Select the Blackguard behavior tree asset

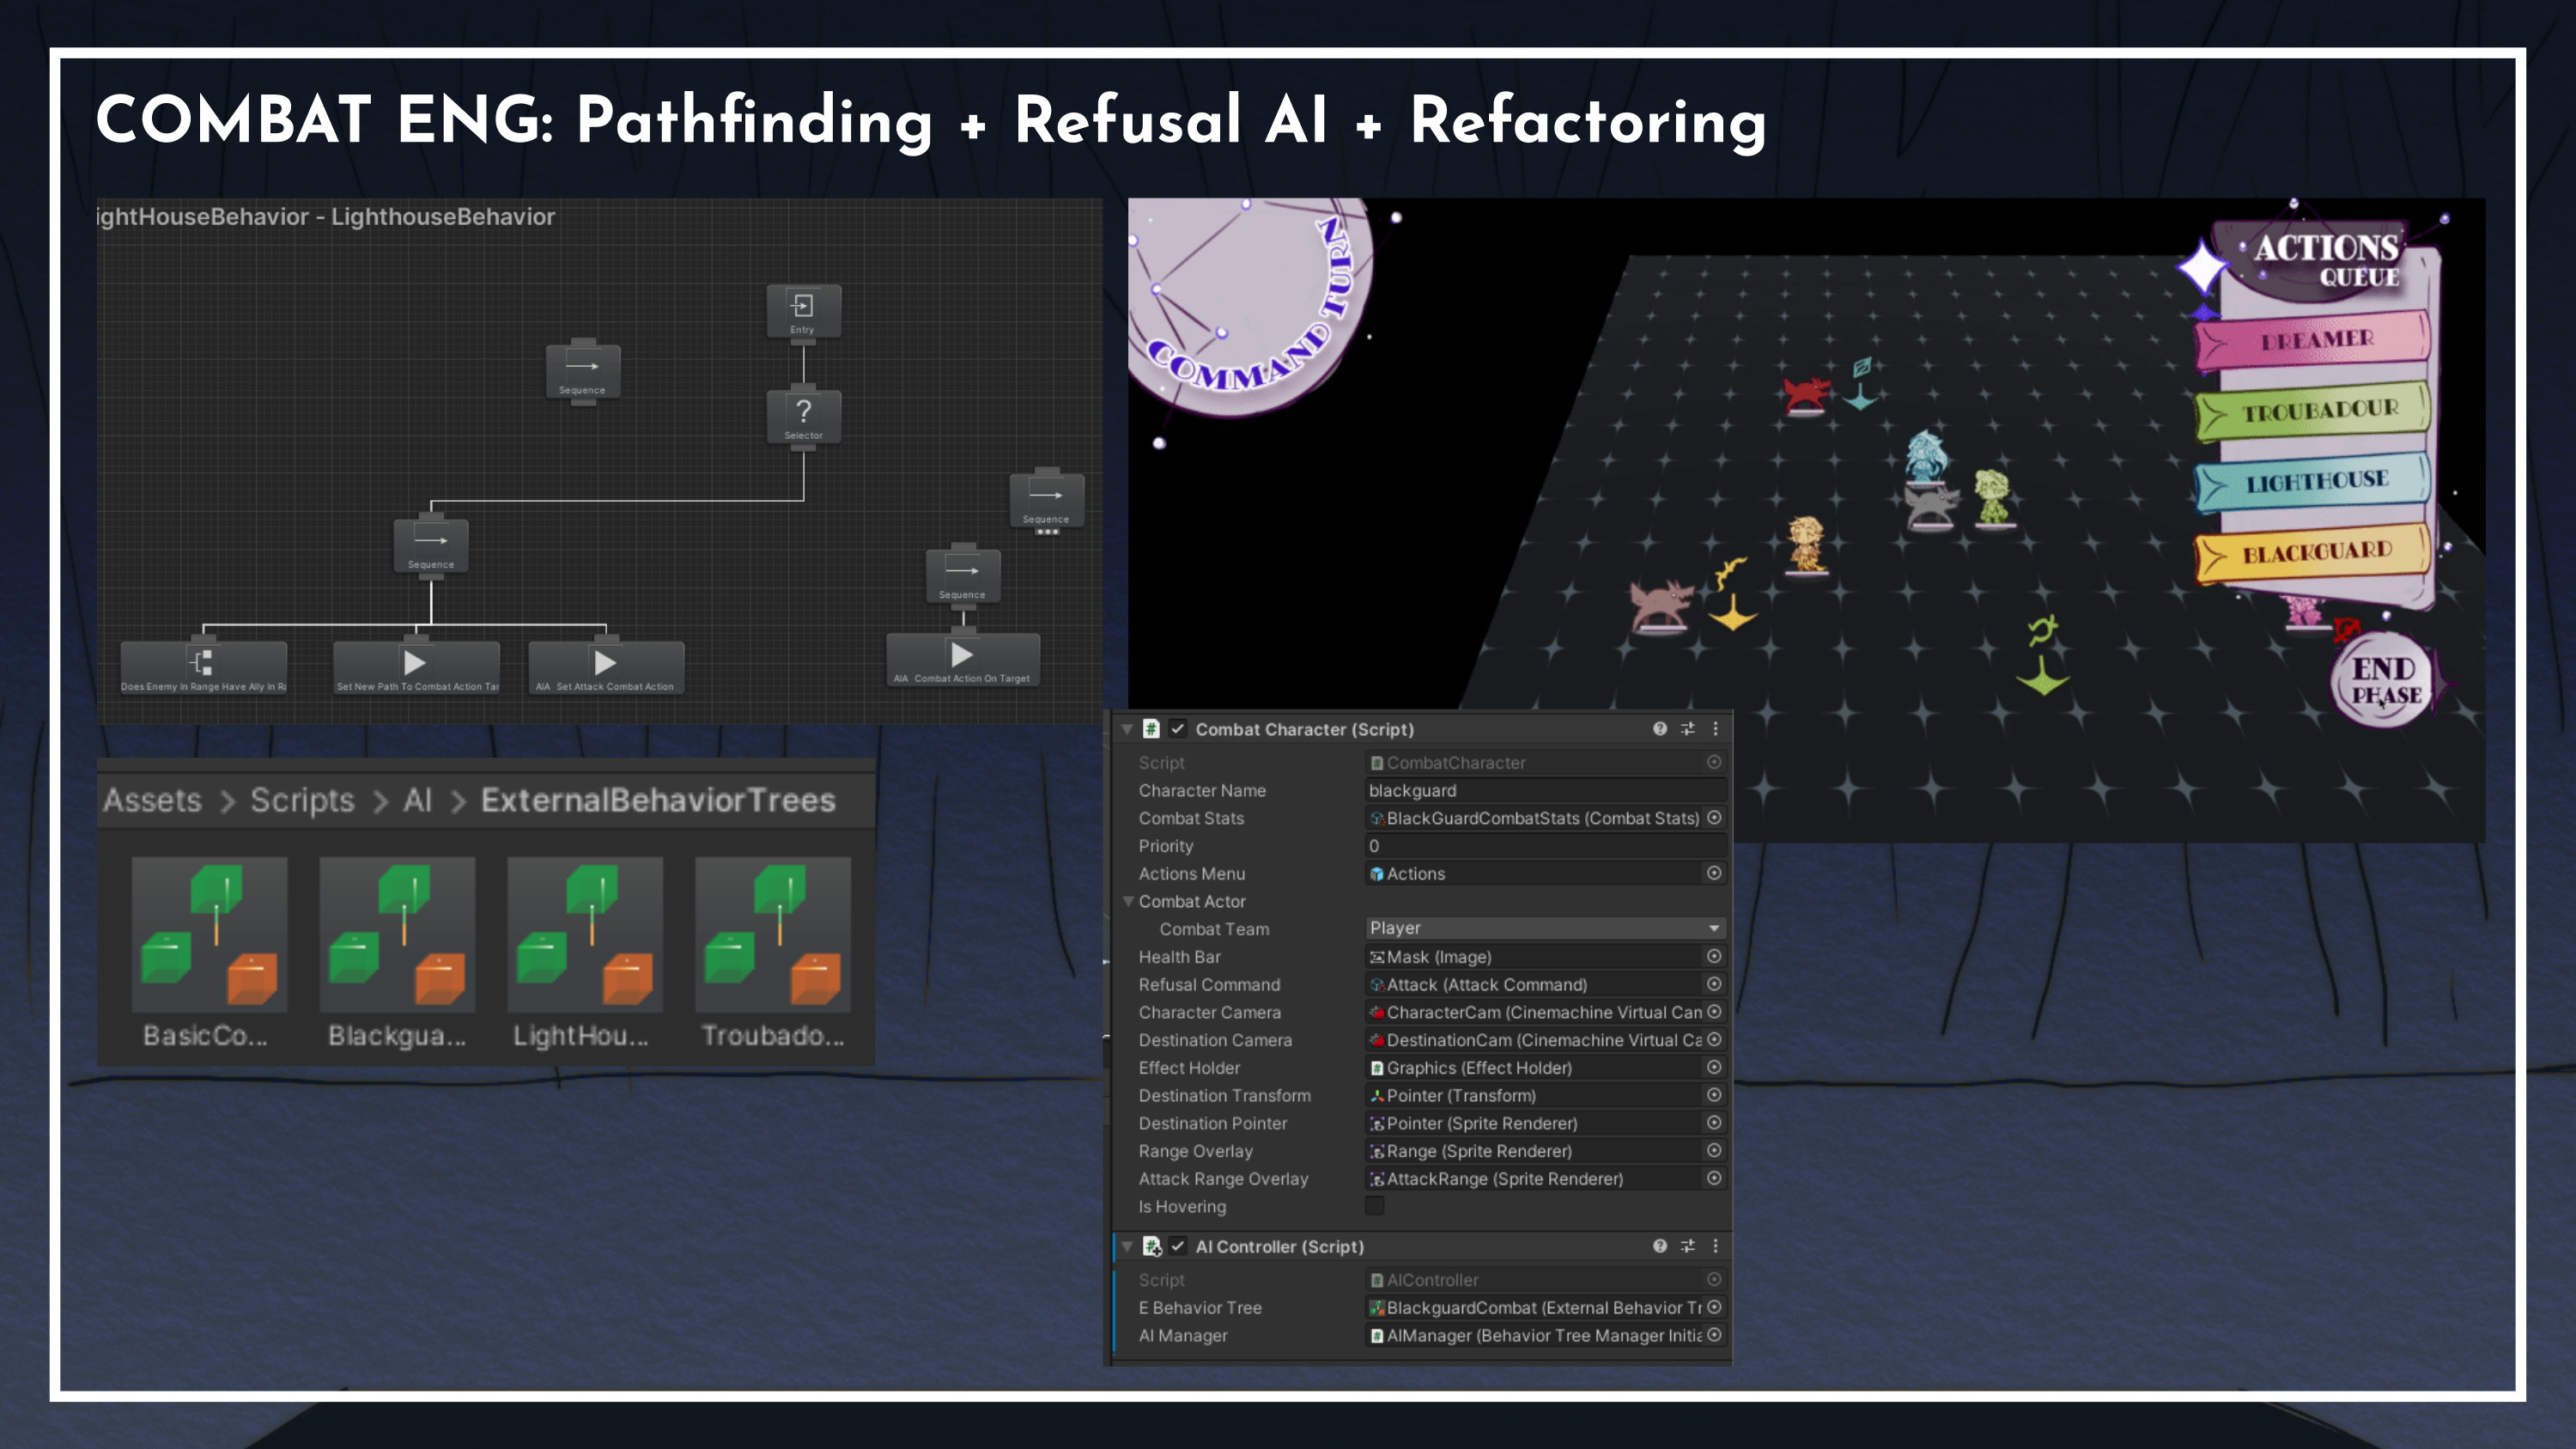coord(397,952)
